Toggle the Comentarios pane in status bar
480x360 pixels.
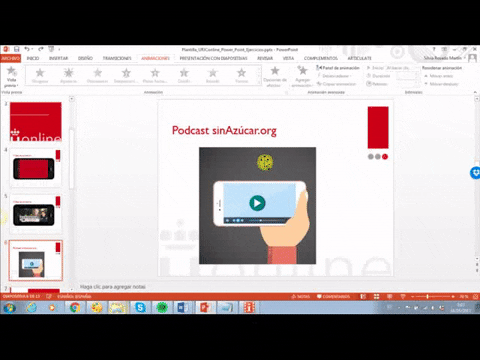(333, 296)
